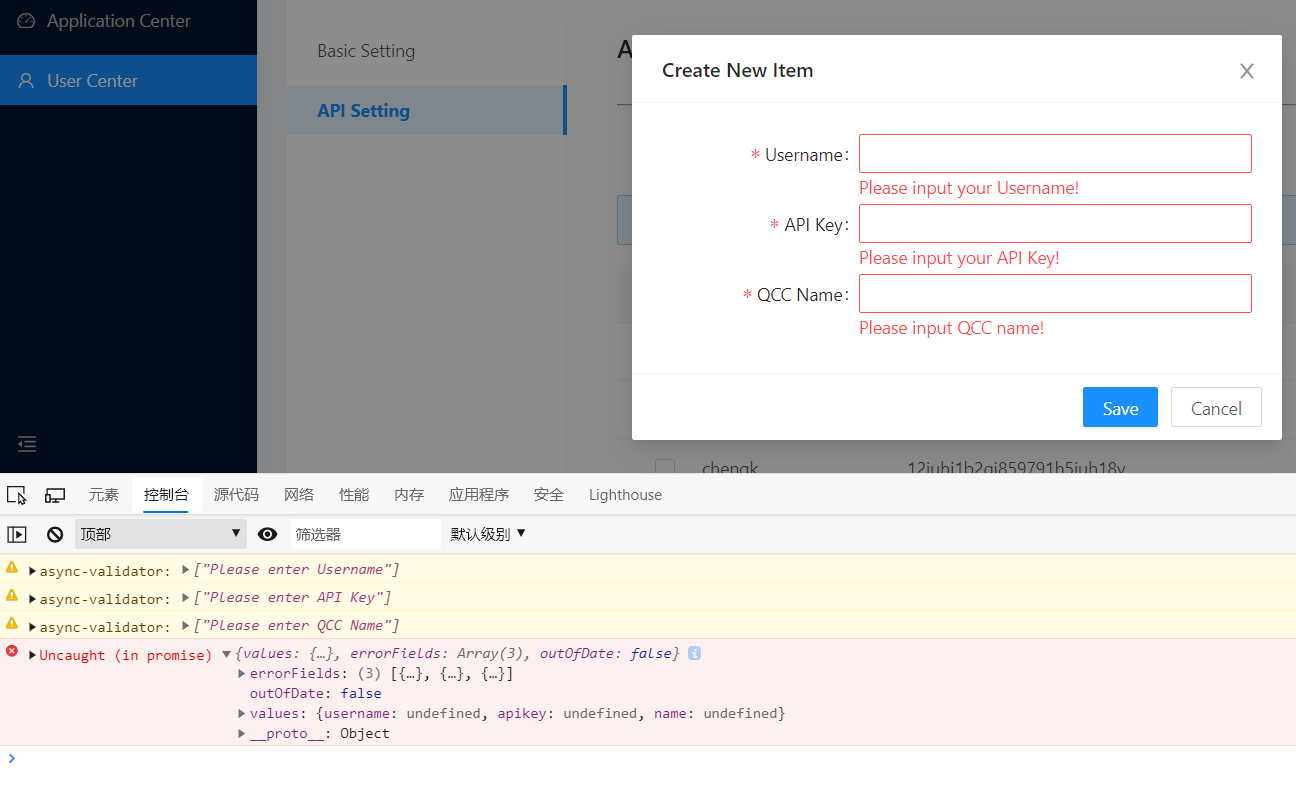Image resolution: width=1296 pixels, height=807 pixels.
Task: Open the 顶部 execution context dropdown
Action: click(x=160, y=533)
